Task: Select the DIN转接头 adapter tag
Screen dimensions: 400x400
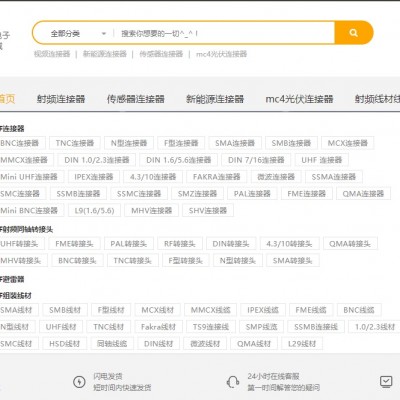Action: pyautogui.click(x=231, y=244)
